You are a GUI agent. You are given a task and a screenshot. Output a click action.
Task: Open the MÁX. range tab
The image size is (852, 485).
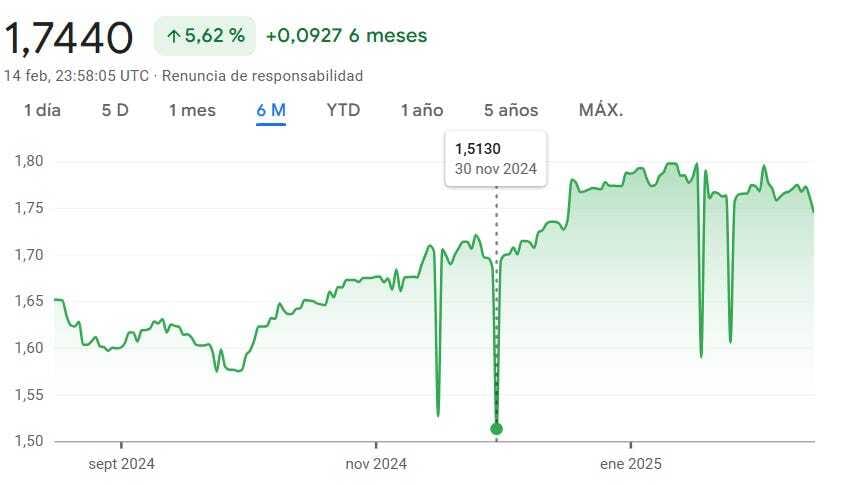[x=601, y=110]
